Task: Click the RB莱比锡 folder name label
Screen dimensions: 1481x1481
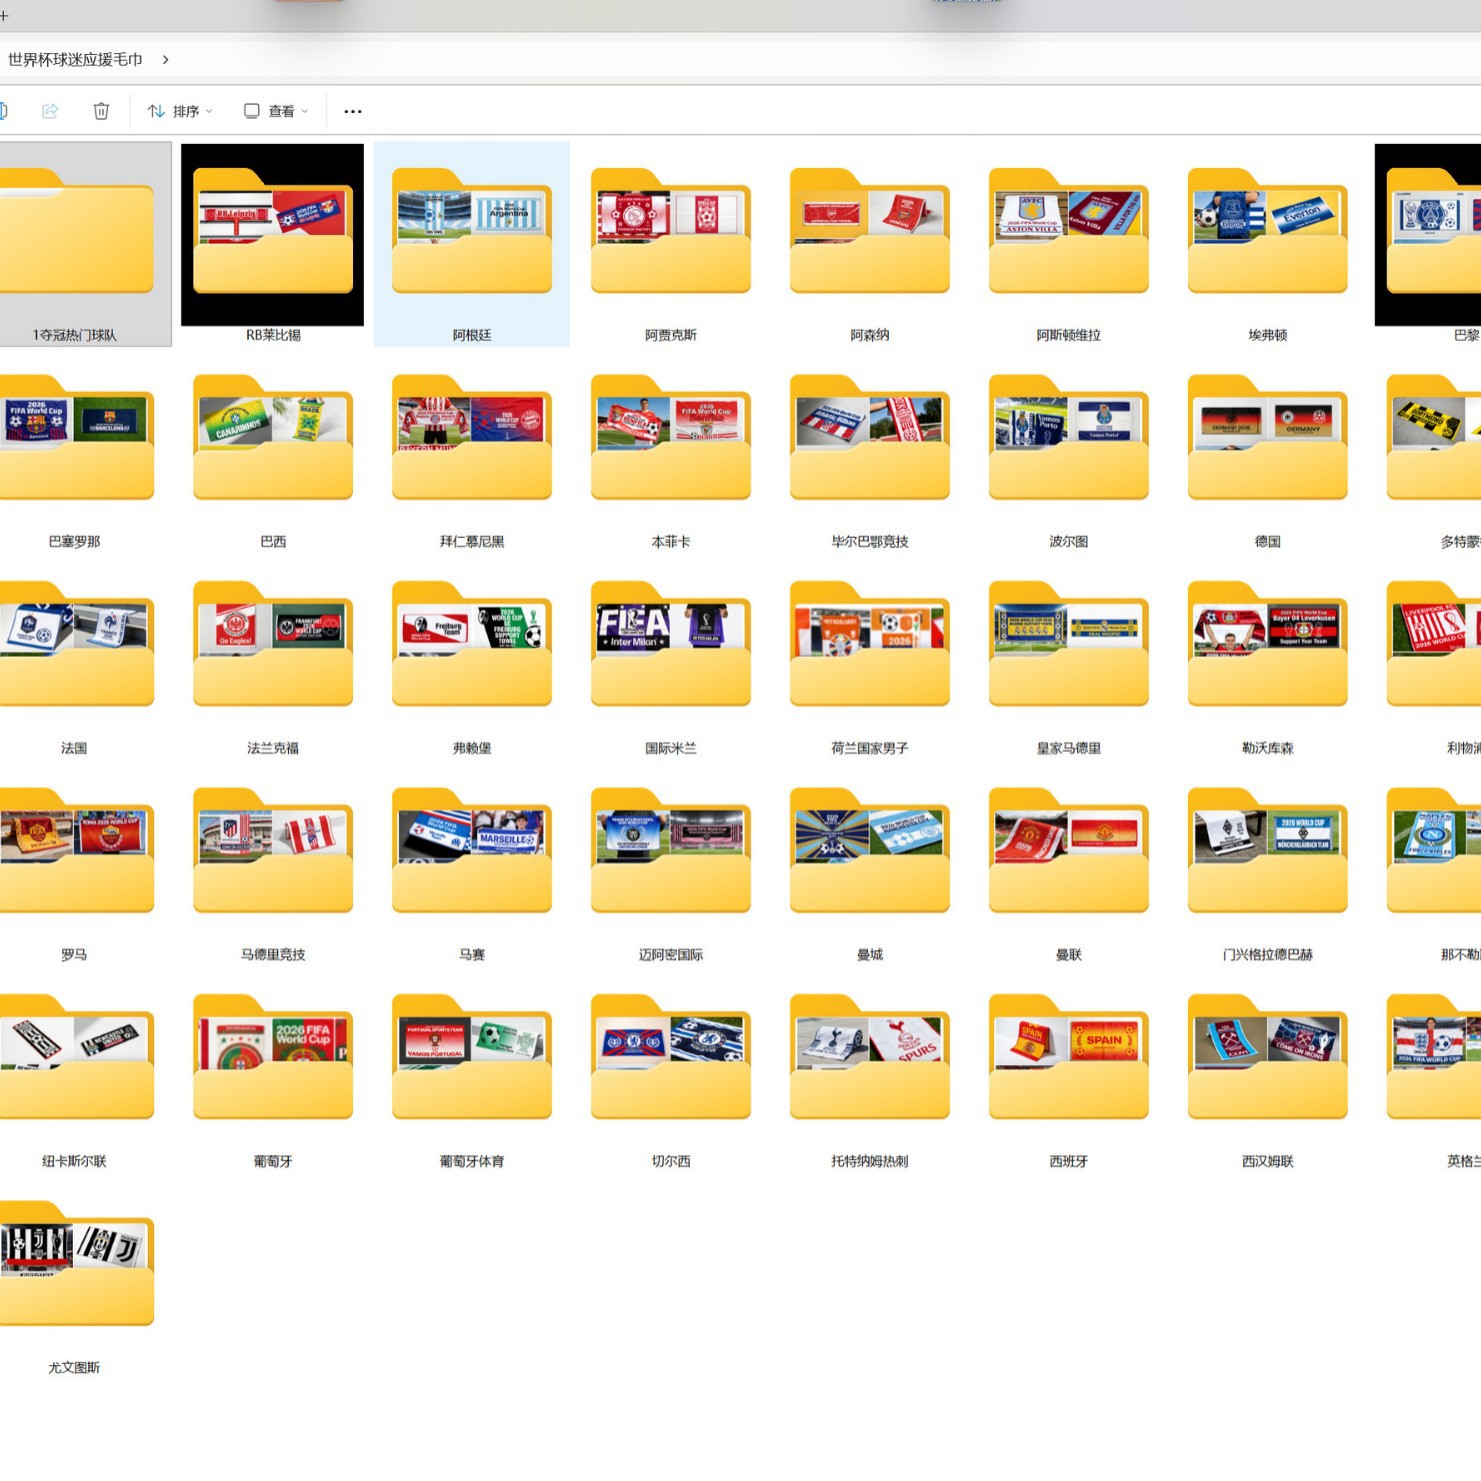Action: tap(273, 335)
